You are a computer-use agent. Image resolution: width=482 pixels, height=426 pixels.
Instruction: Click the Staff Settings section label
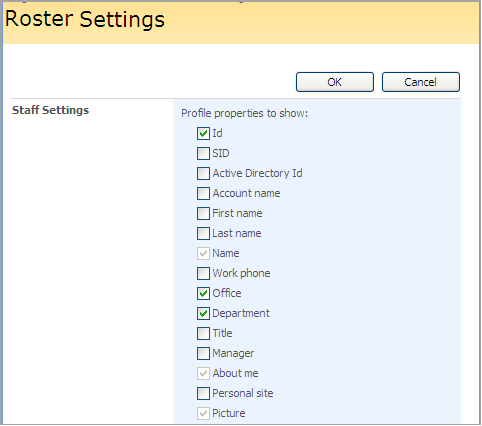[x=50, y=110]
